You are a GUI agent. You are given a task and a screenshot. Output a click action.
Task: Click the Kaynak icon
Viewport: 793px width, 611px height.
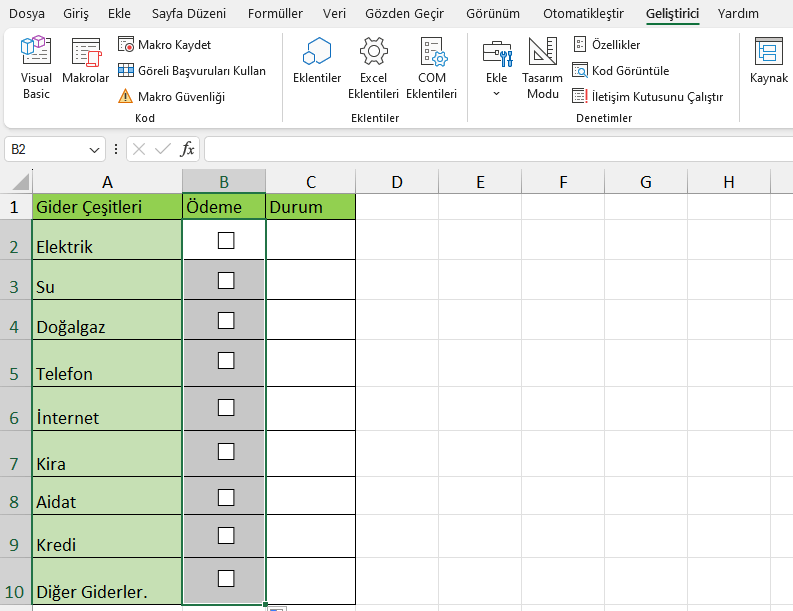click(x=768, y=64)
